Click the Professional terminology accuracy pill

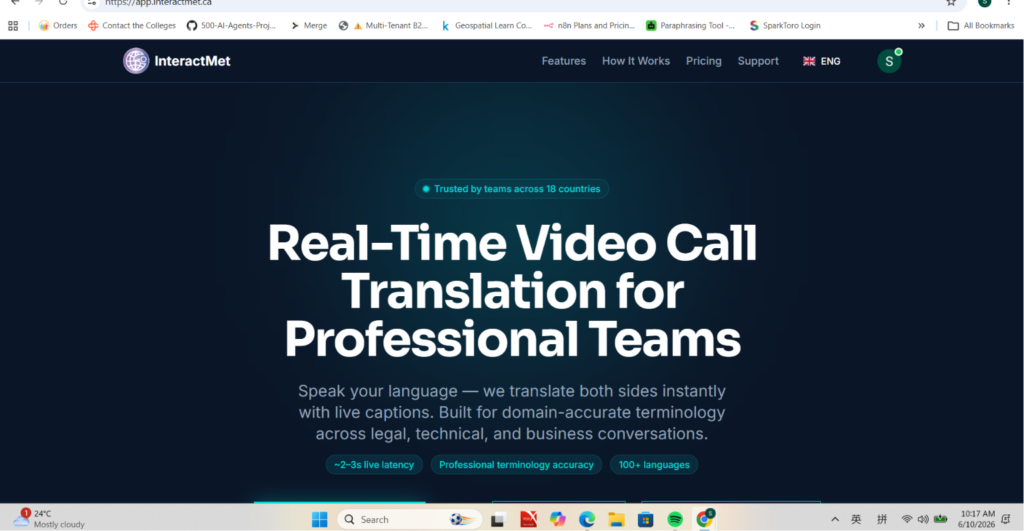coord(516,464)
